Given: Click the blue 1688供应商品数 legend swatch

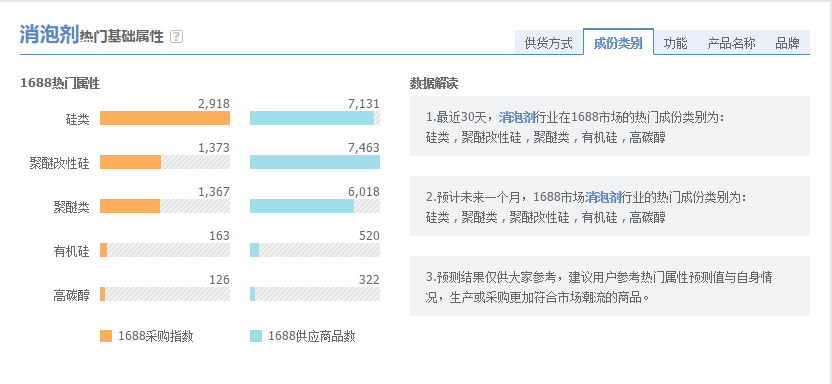Looking at the screenshot, I should coord(256,336).
